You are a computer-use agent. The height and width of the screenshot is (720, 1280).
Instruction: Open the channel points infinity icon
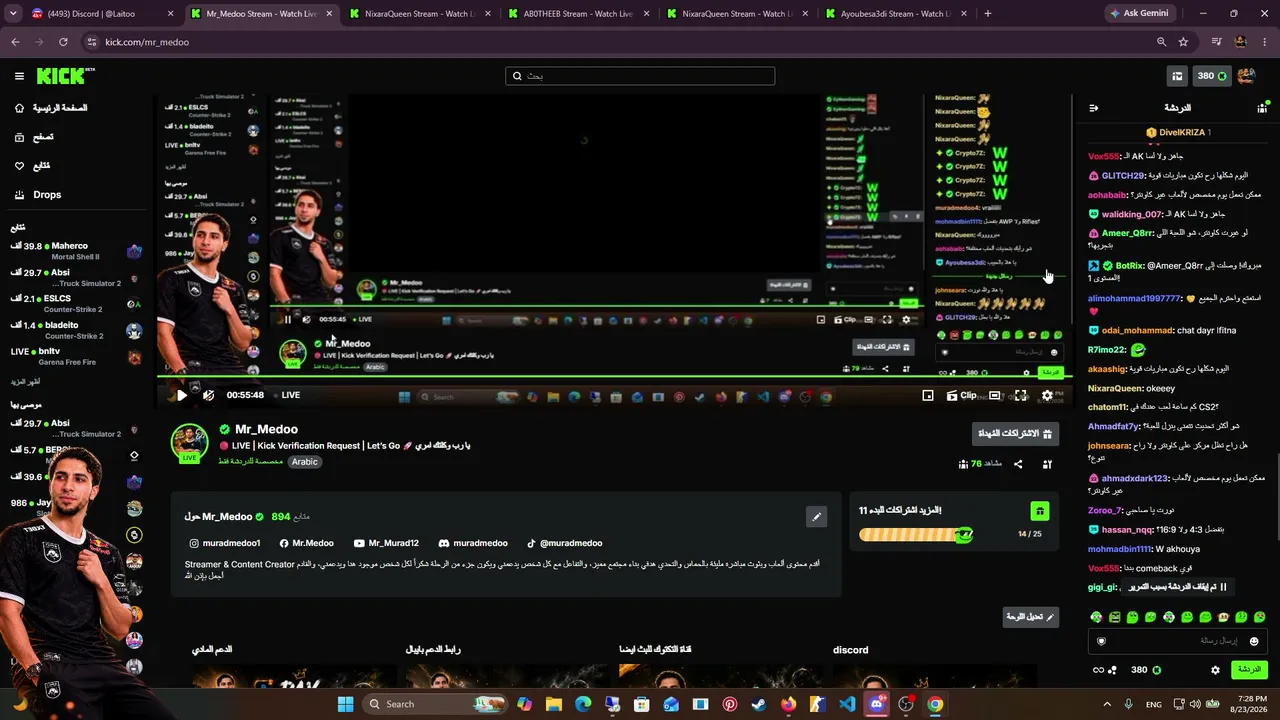(1098, 670)
